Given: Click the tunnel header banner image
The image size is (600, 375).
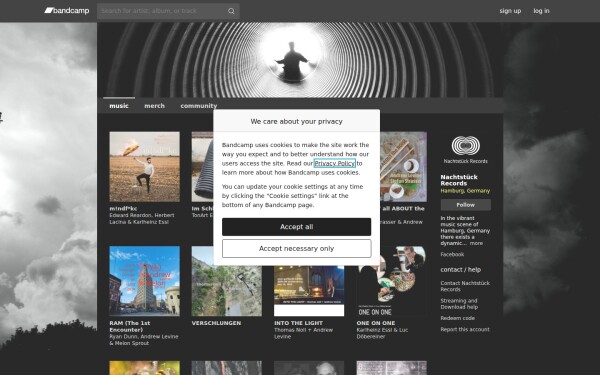Looking at the screenshot, I should (x=300, y=60).
